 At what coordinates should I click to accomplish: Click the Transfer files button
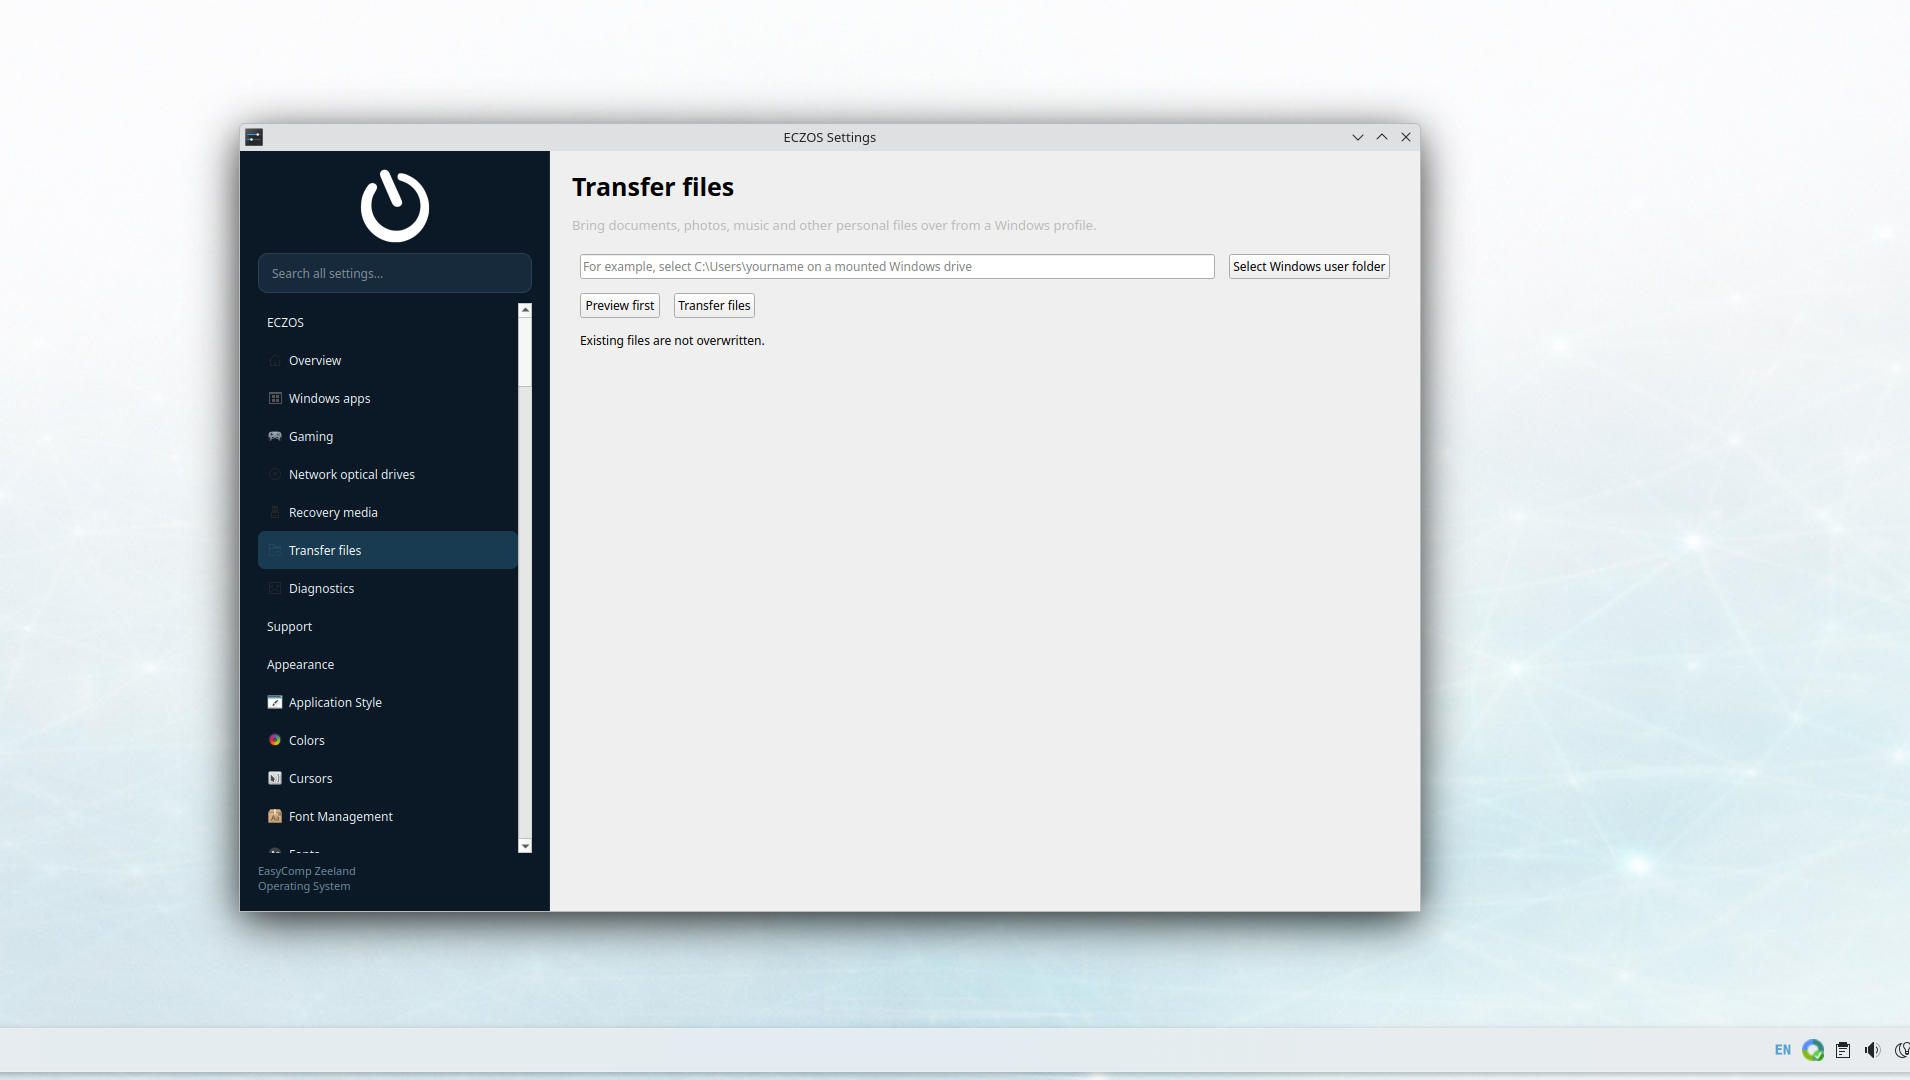click(x=714, y=305)
